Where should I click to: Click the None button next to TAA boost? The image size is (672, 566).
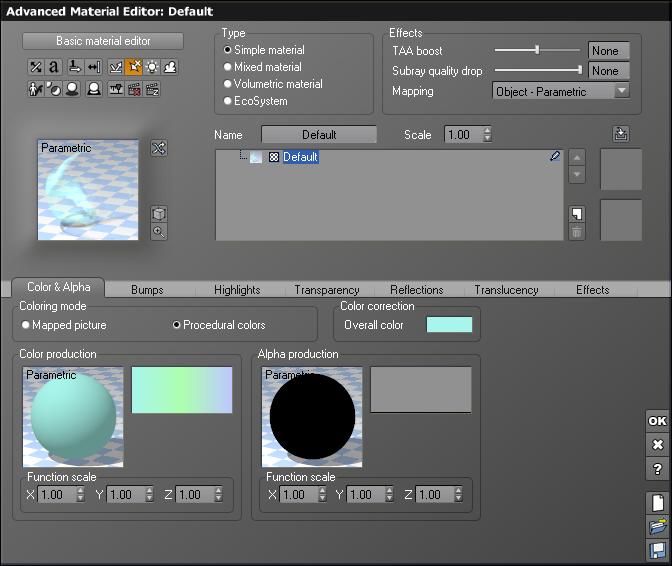pos(609,51)
